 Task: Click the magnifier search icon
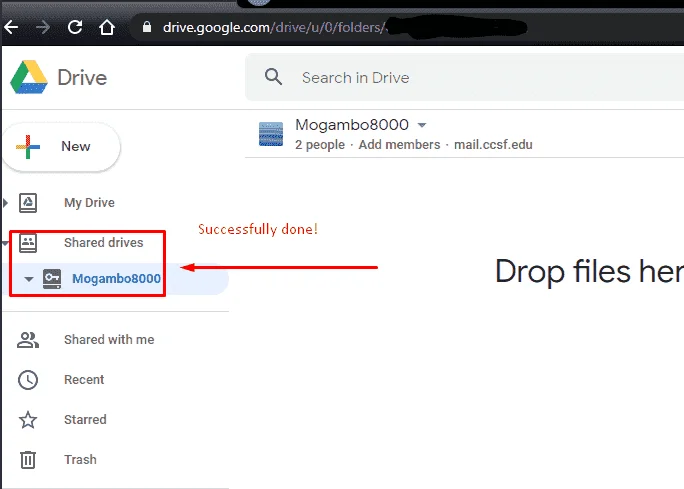[274, 77]
